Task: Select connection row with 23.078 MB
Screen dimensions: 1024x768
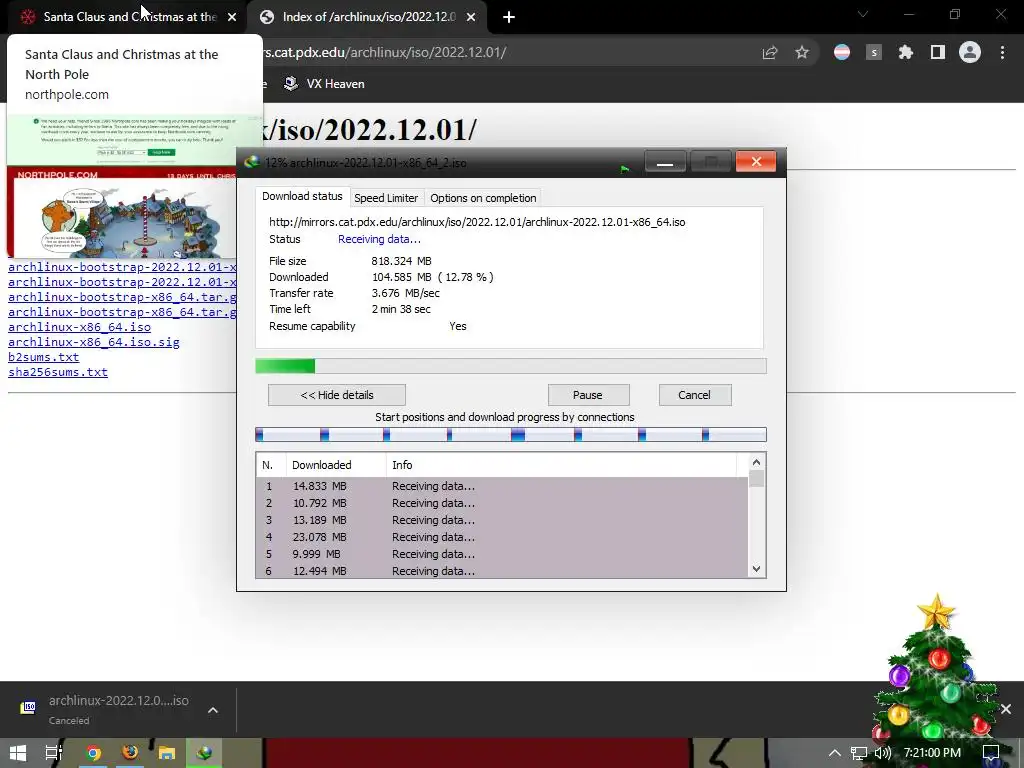Action: 502,537
